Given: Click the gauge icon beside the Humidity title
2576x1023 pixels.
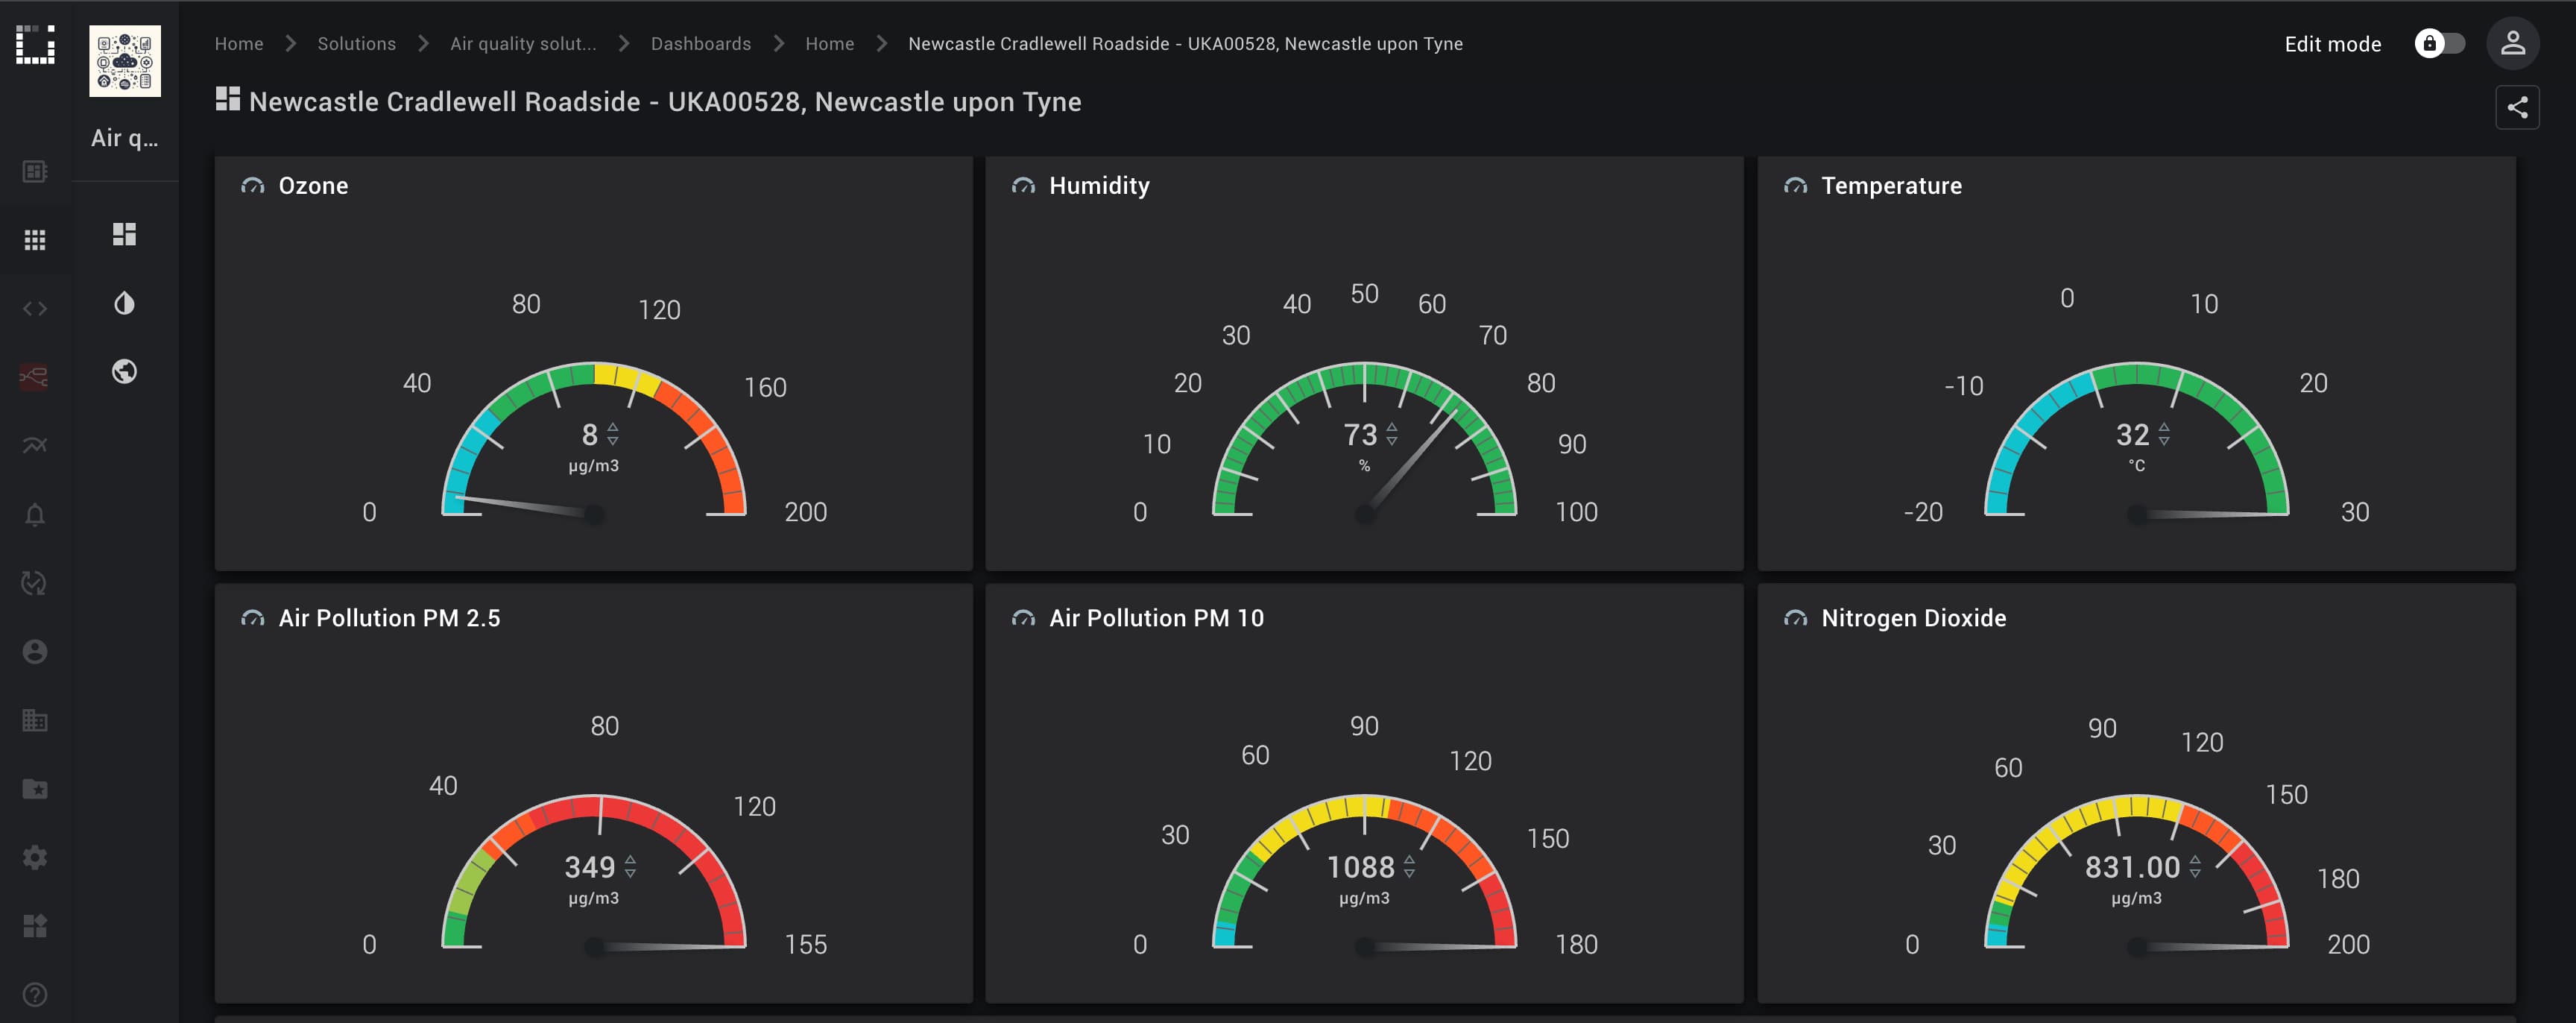Looking at the screenshot, I should tap(1023, 186).
